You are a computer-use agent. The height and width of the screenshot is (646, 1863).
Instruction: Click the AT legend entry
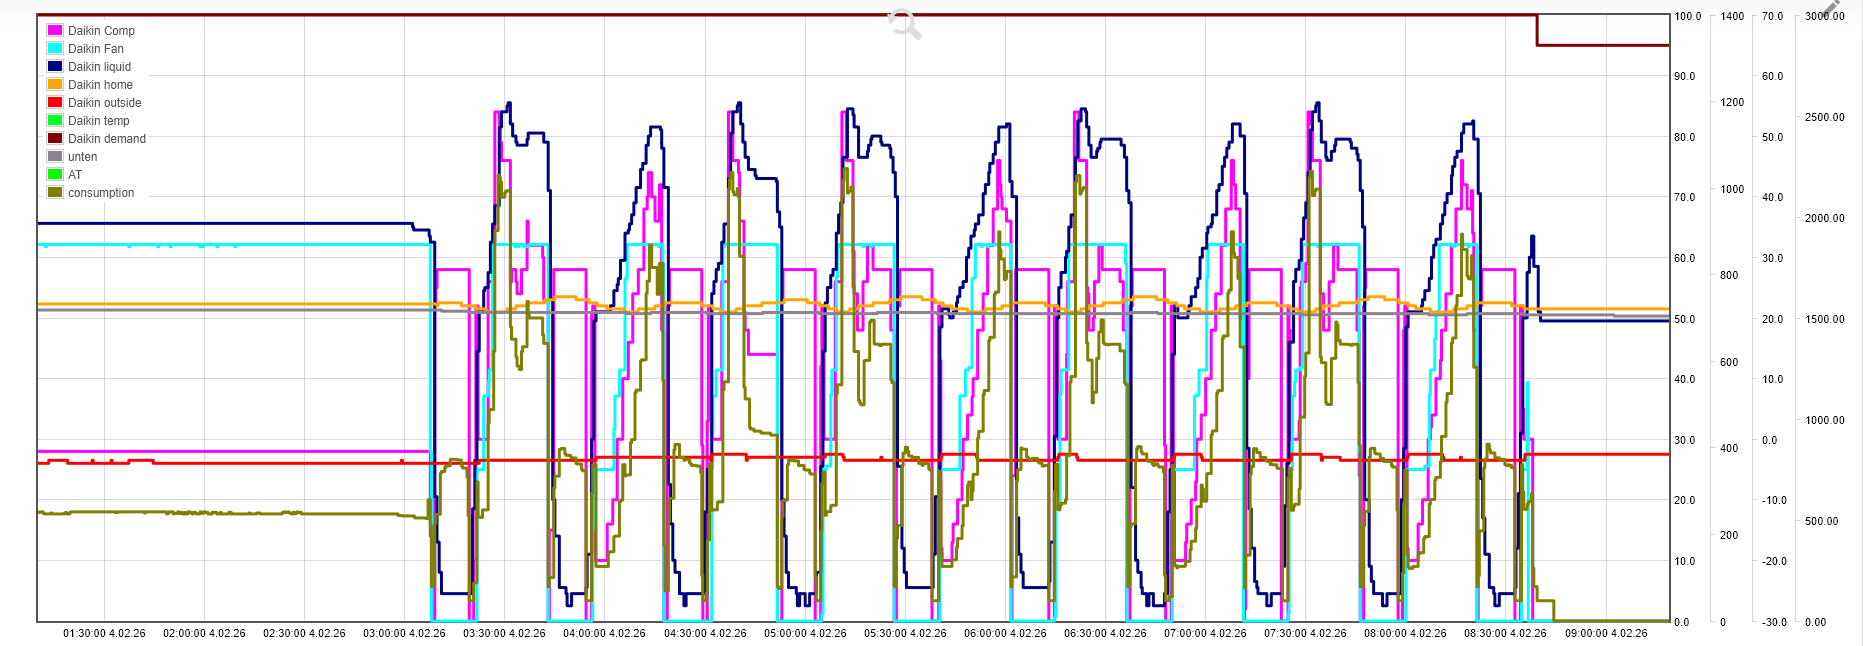[x=75, y=175]
